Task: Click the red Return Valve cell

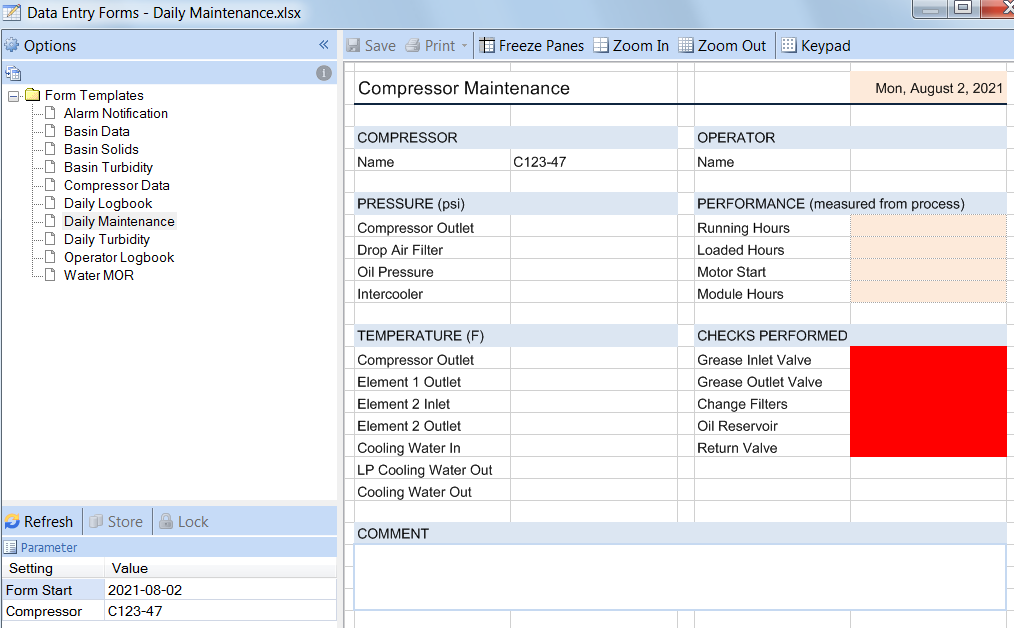Action: [x=928, y=446]
